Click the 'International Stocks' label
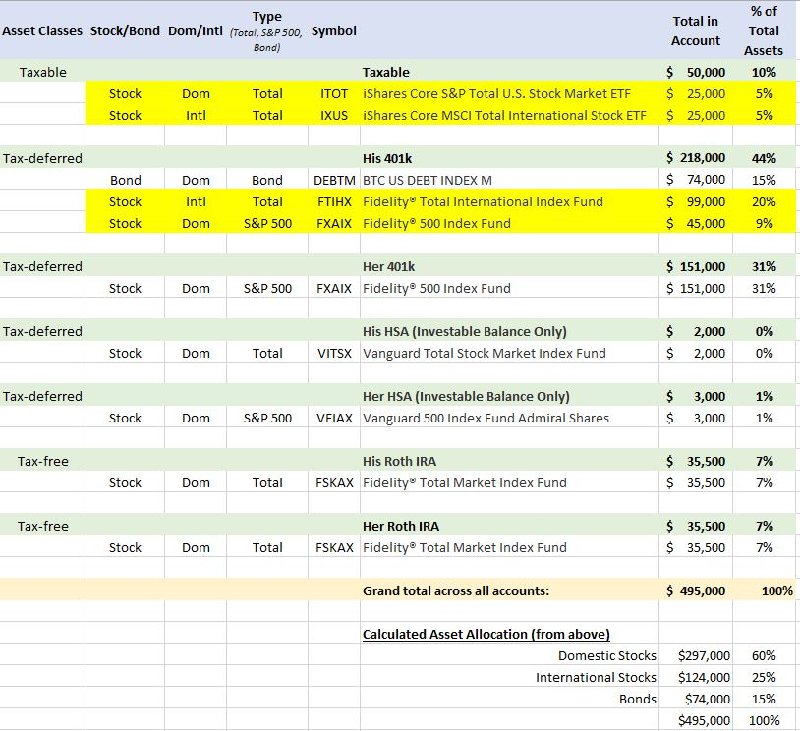 [x=596, y=677]
